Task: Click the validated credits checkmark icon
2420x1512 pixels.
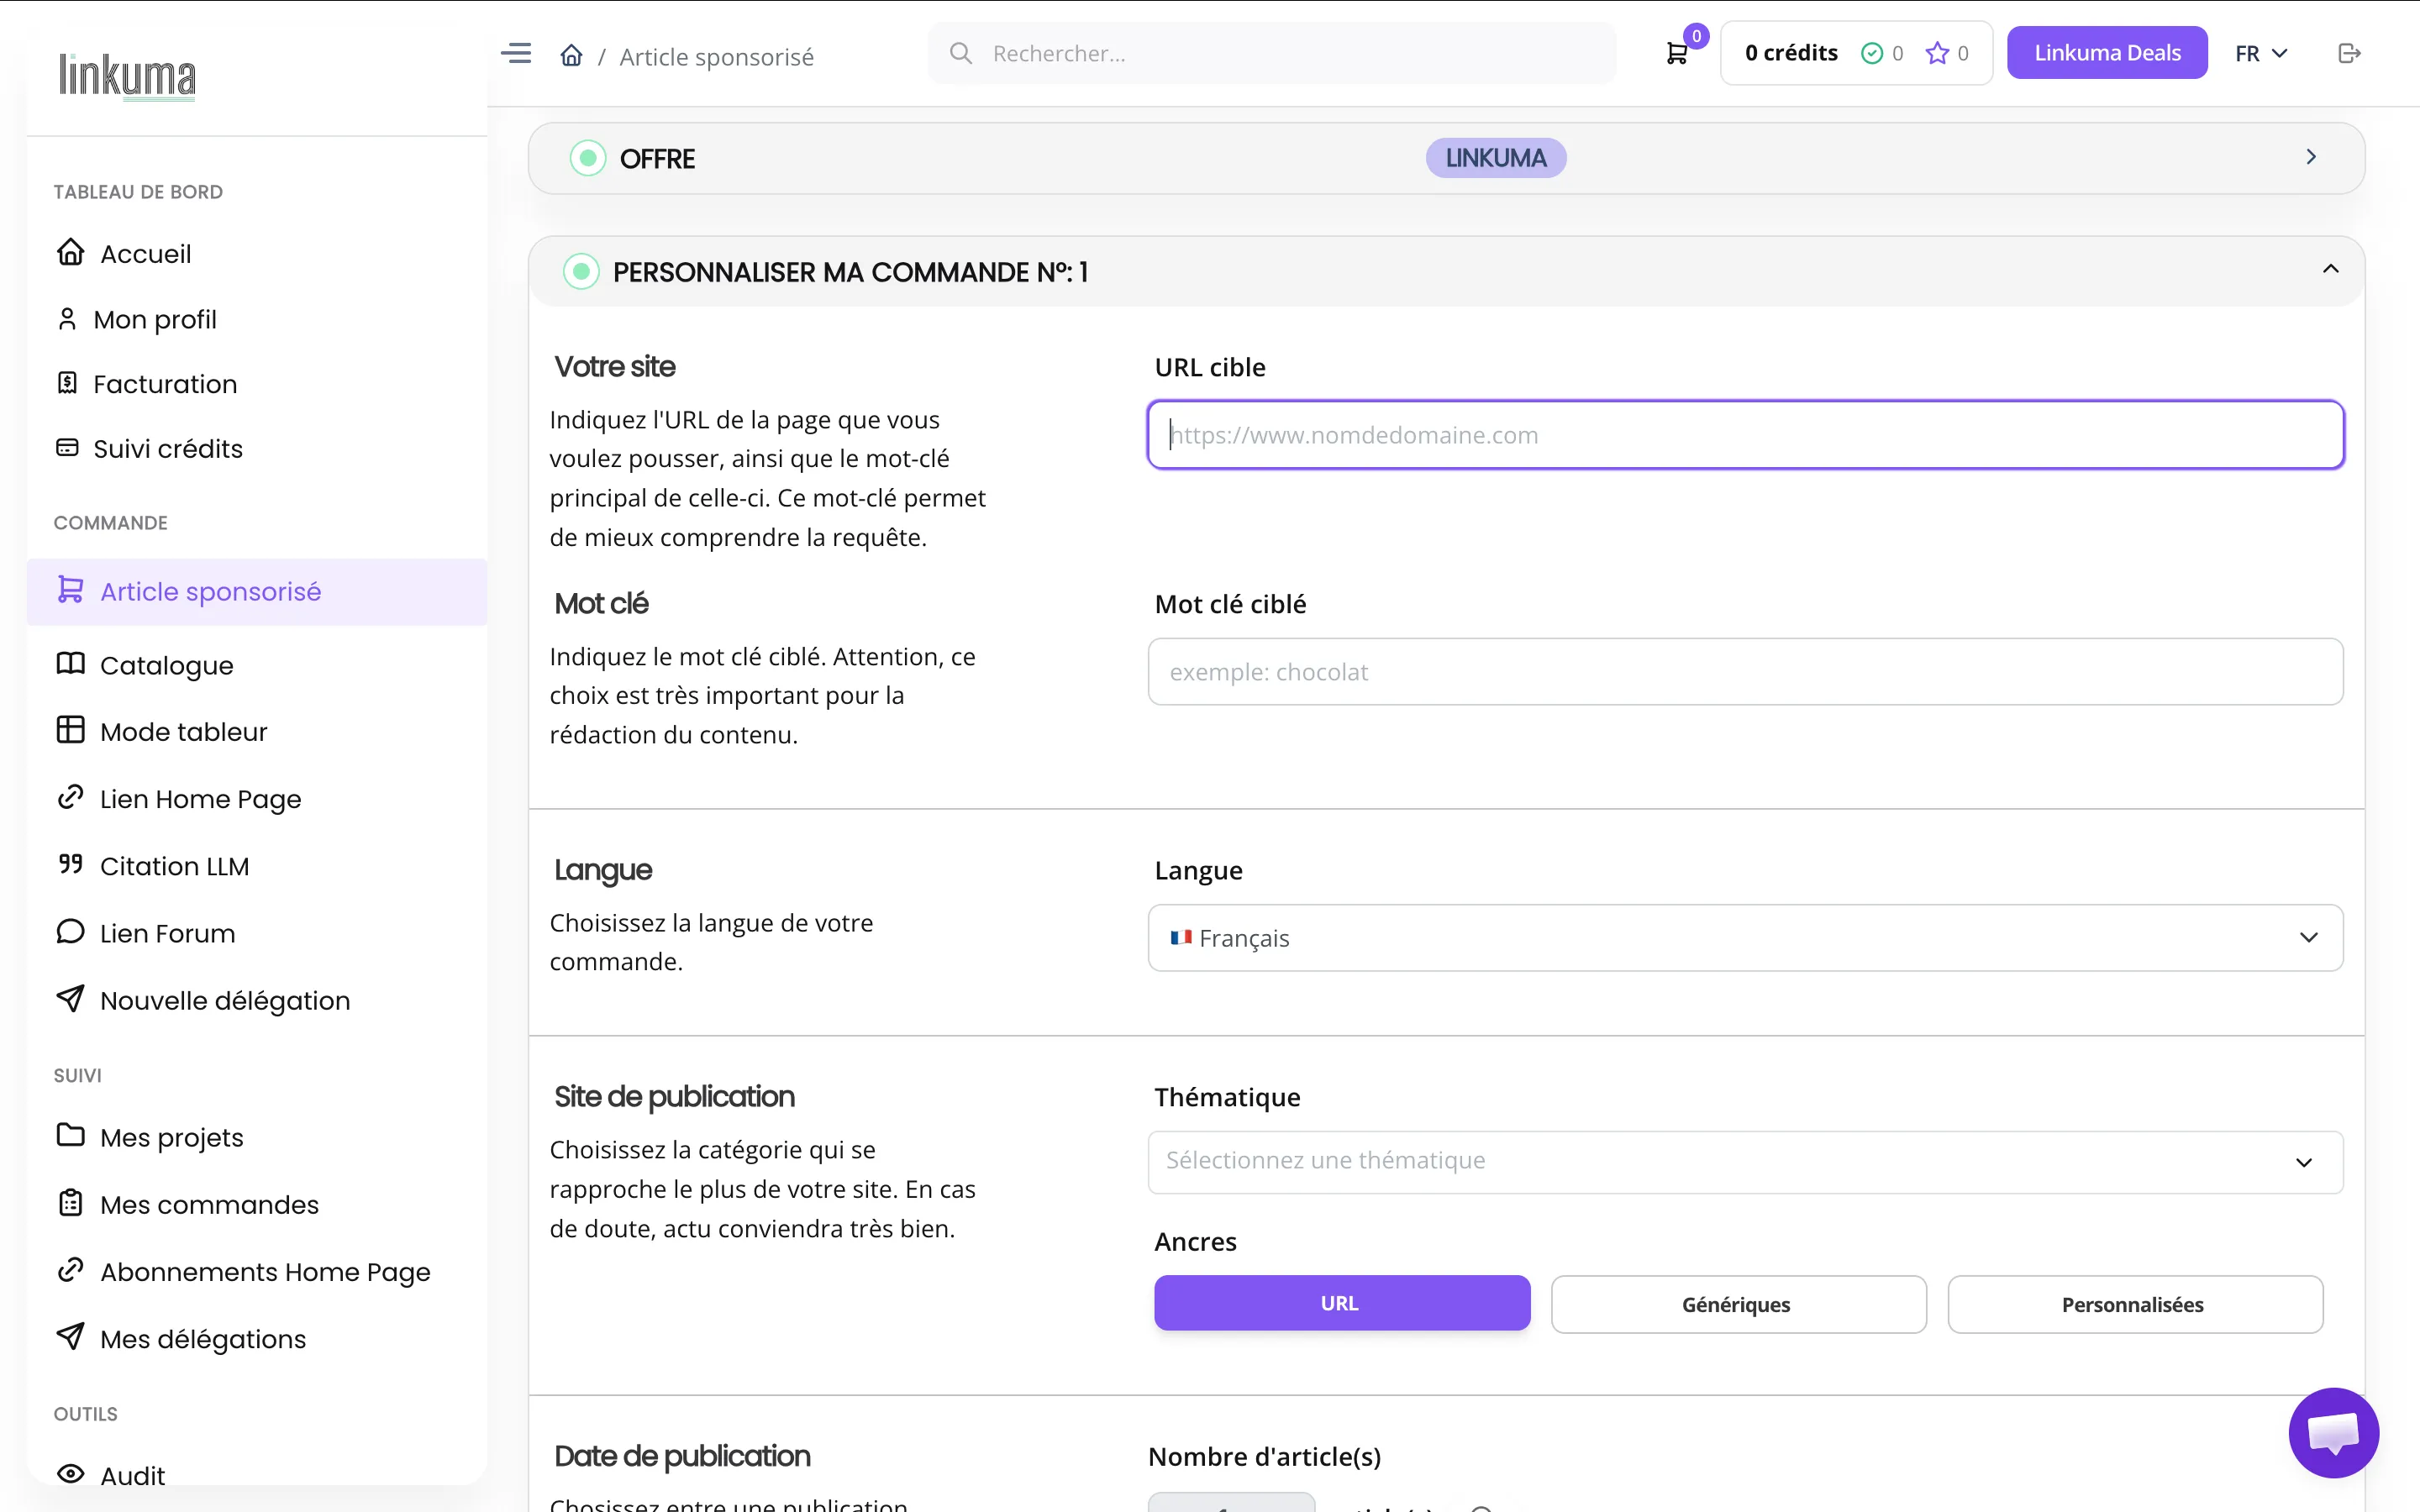Action: pyautogui.click(x=1871, y=53)
